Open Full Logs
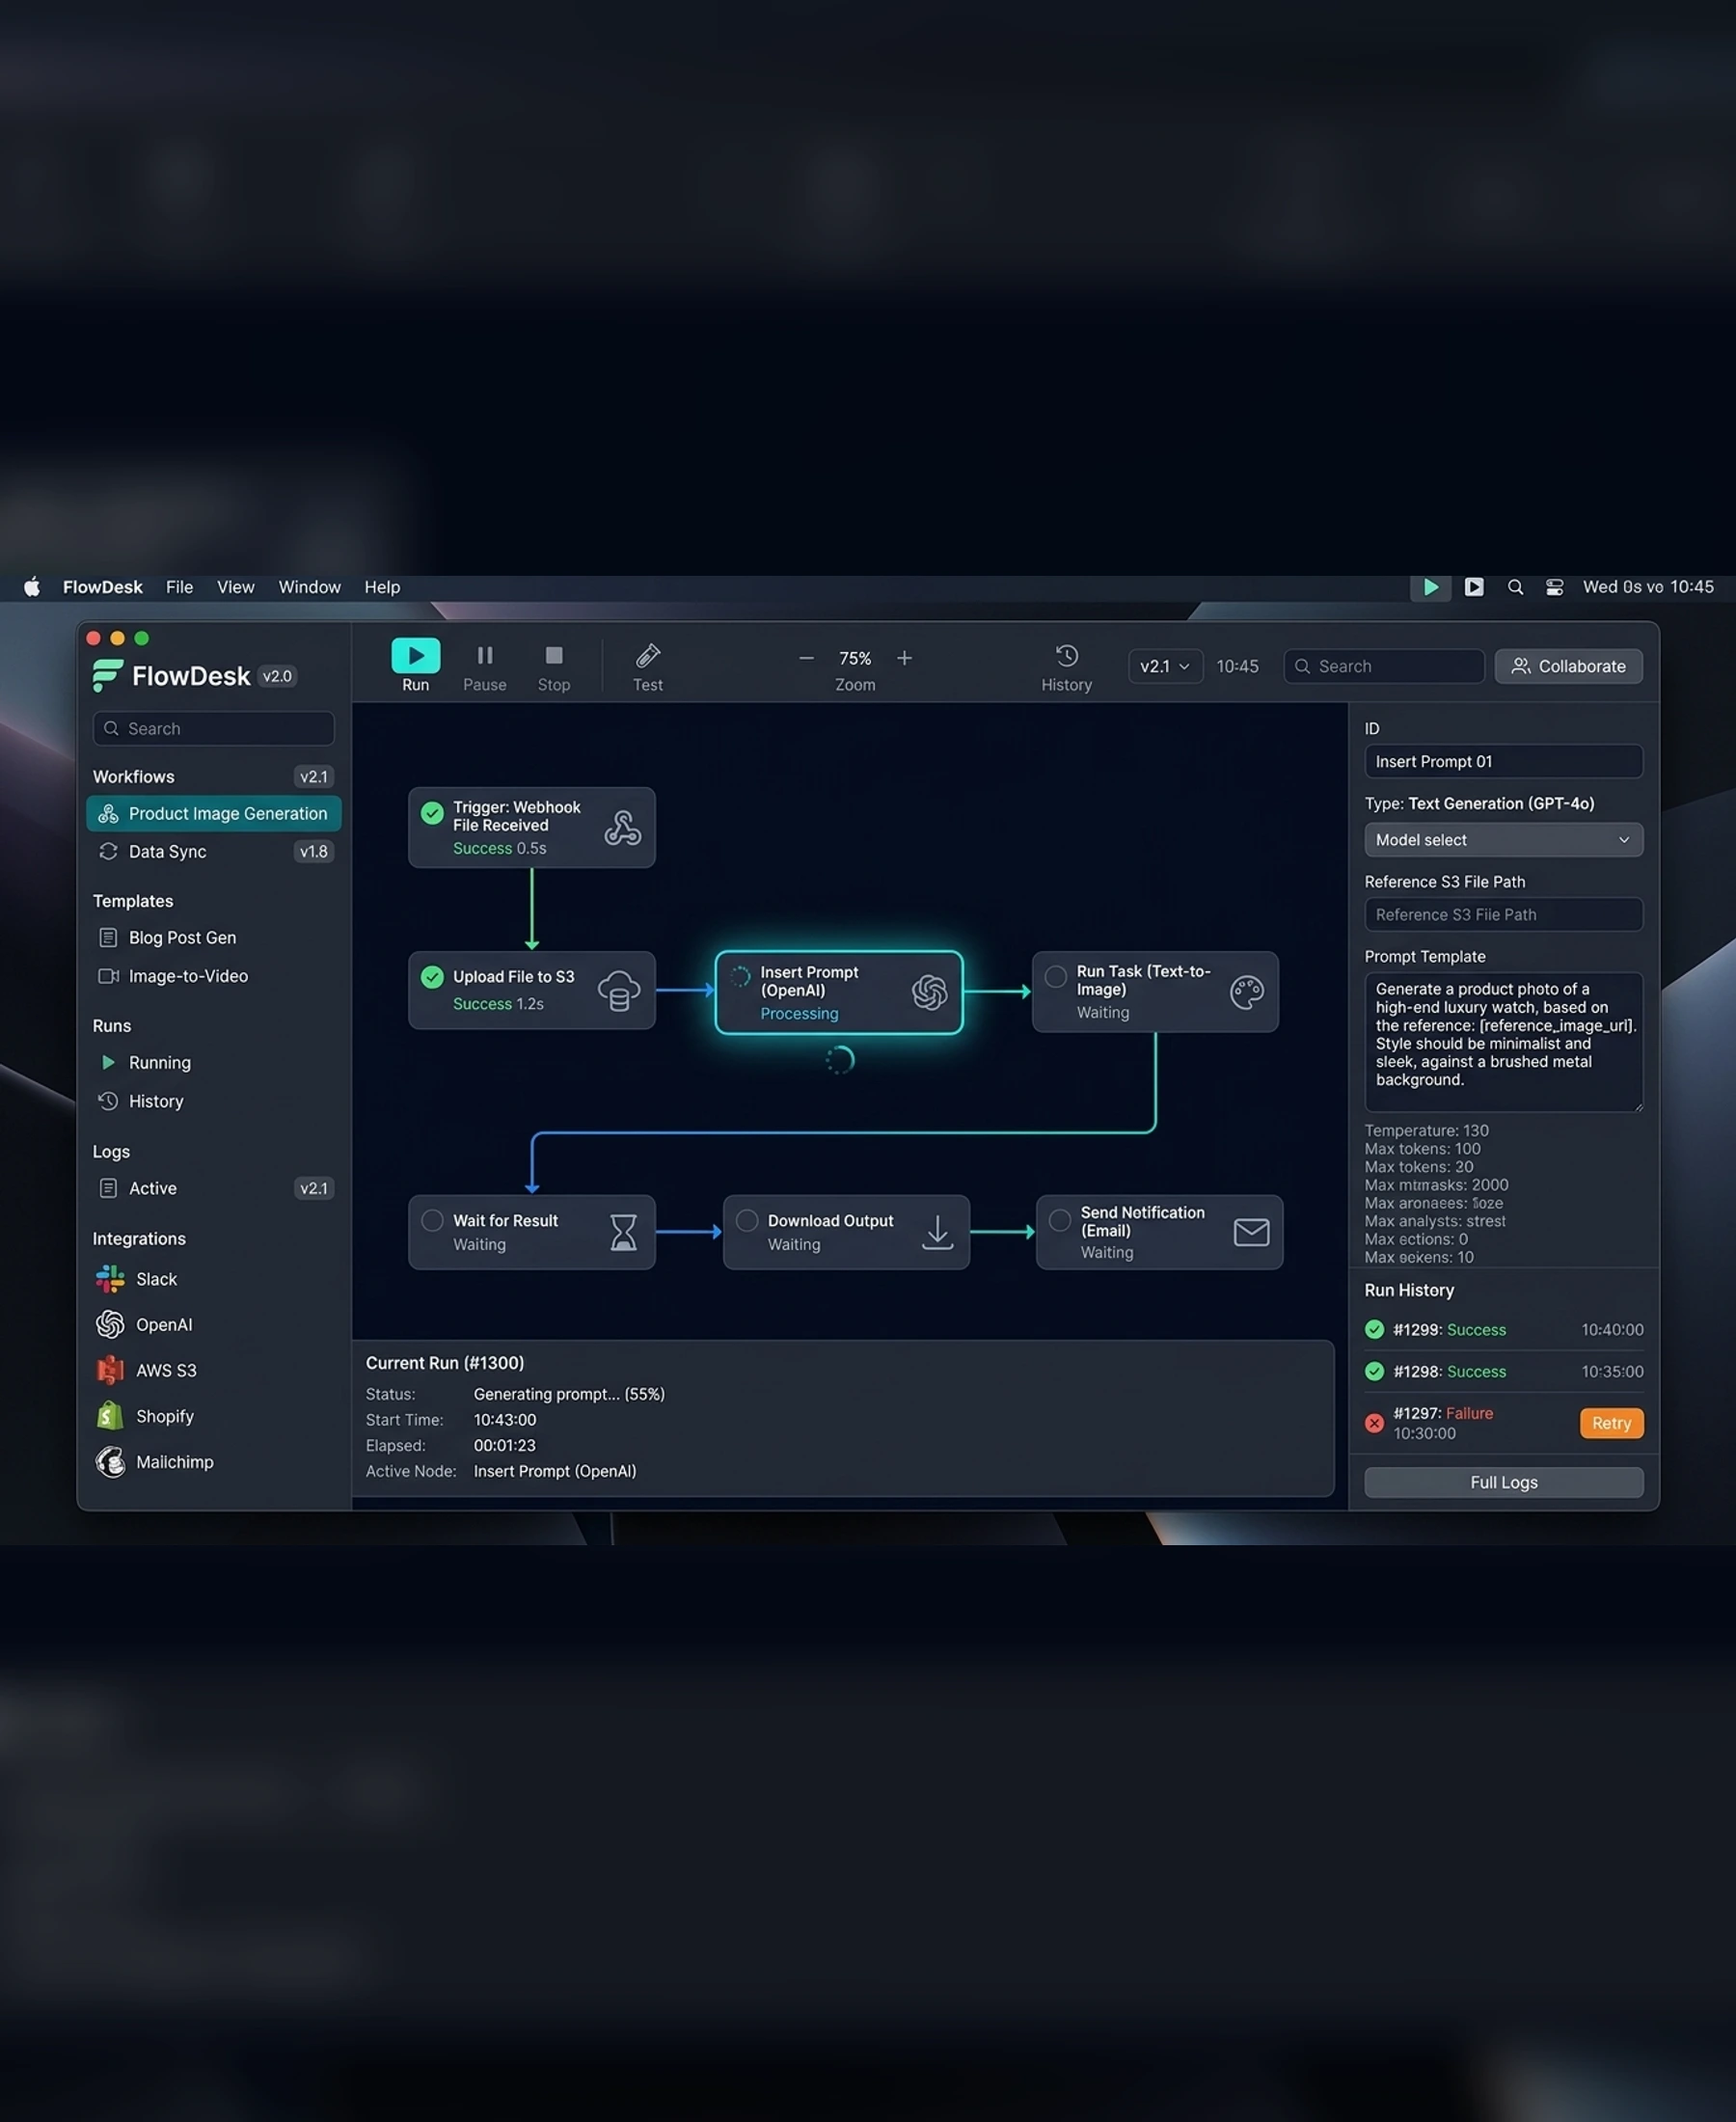 (x=1503, y=1482)
